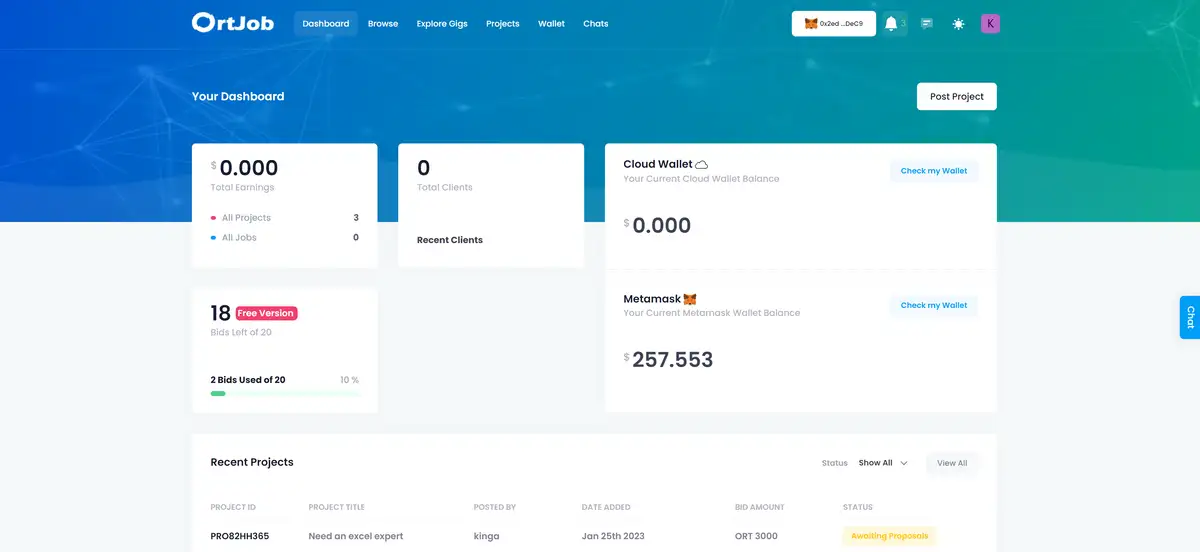This screenshot has height=552, width=1200.
Task: Toggle light/dark theme sun icon
Action: [959, 24]
